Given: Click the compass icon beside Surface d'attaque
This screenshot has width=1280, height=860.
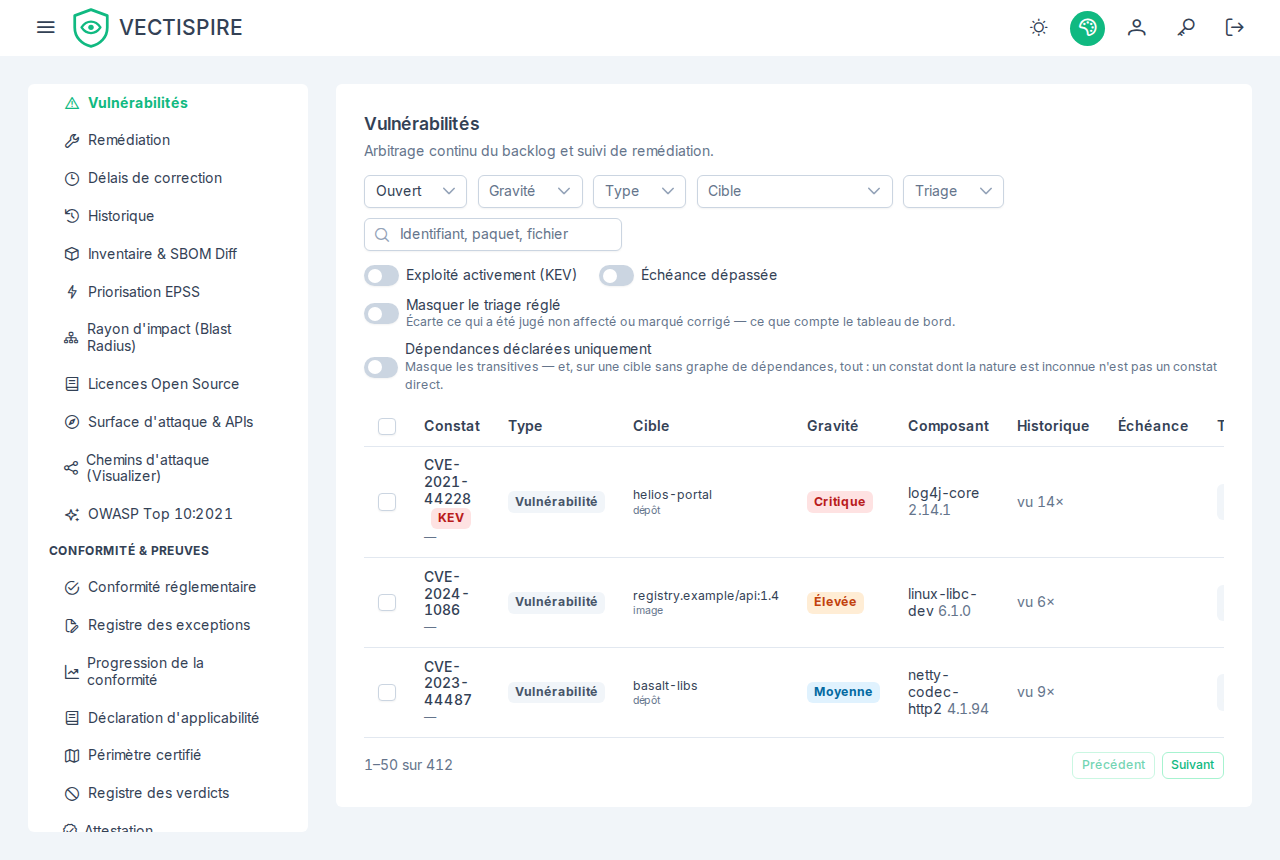Looking at the screenshot, I should (72, 422).
